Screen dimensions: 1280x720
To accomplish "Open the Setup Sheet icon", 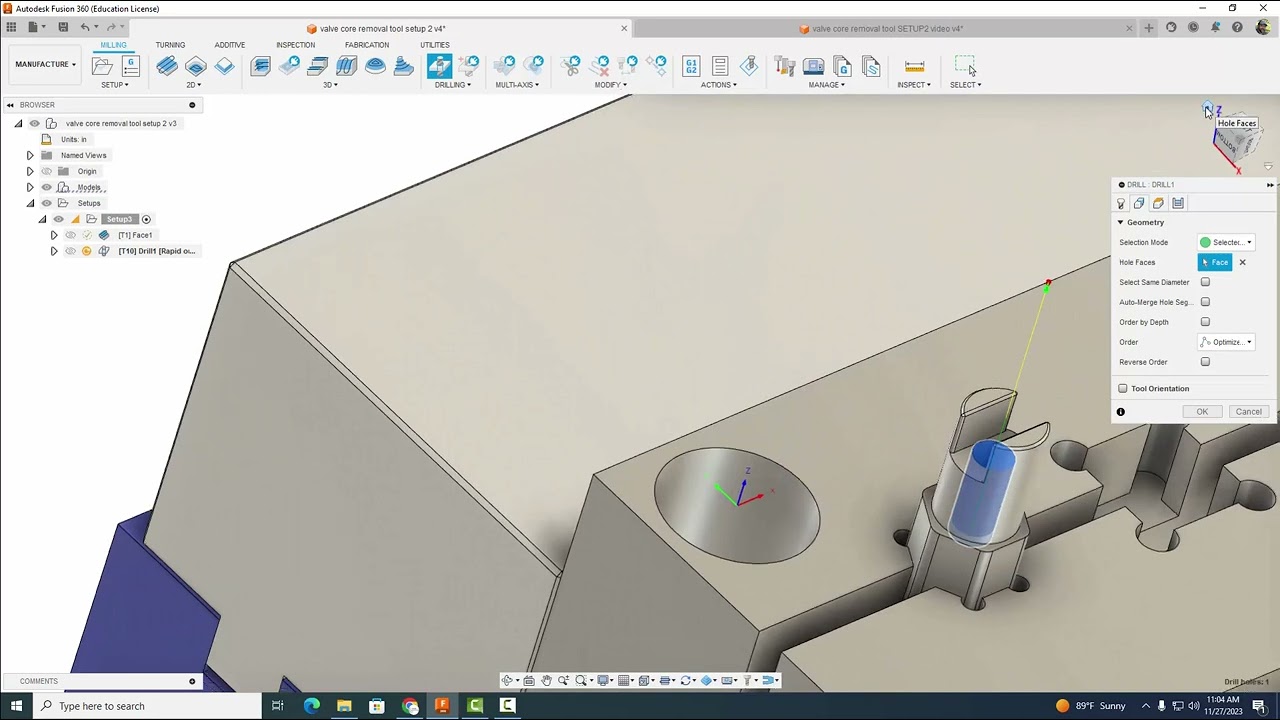I will [x=720, y=66].
